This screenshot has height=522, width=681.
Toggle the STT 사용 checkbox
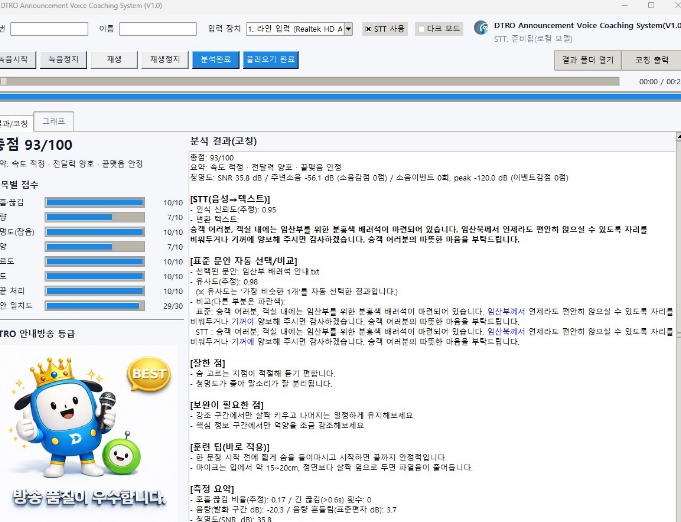coord(369,28)
